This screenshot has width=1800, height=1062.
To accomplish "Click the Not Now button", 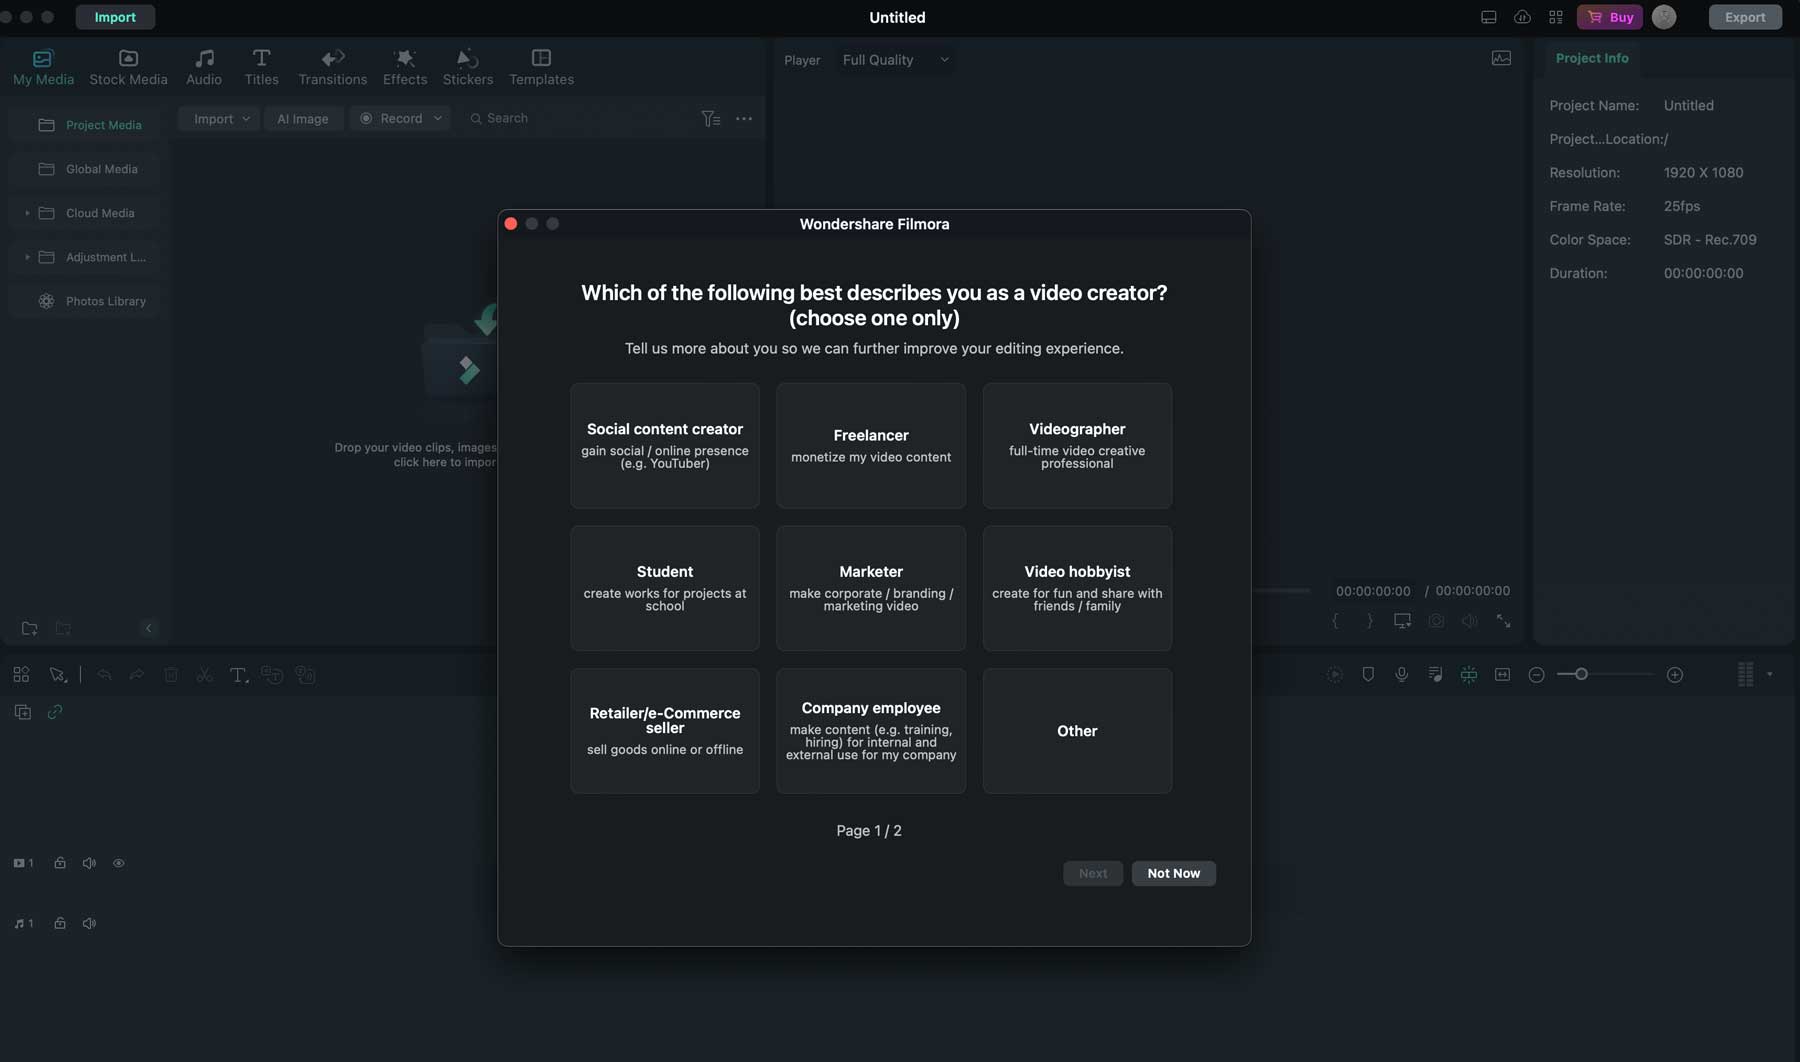I will tap(1173, 873).
